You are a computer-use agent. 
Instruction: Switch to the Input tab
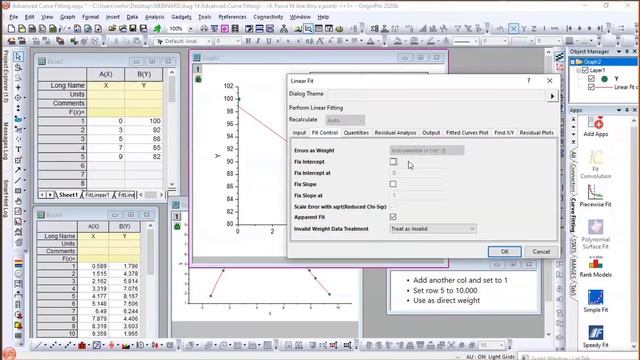click(299, 133)
